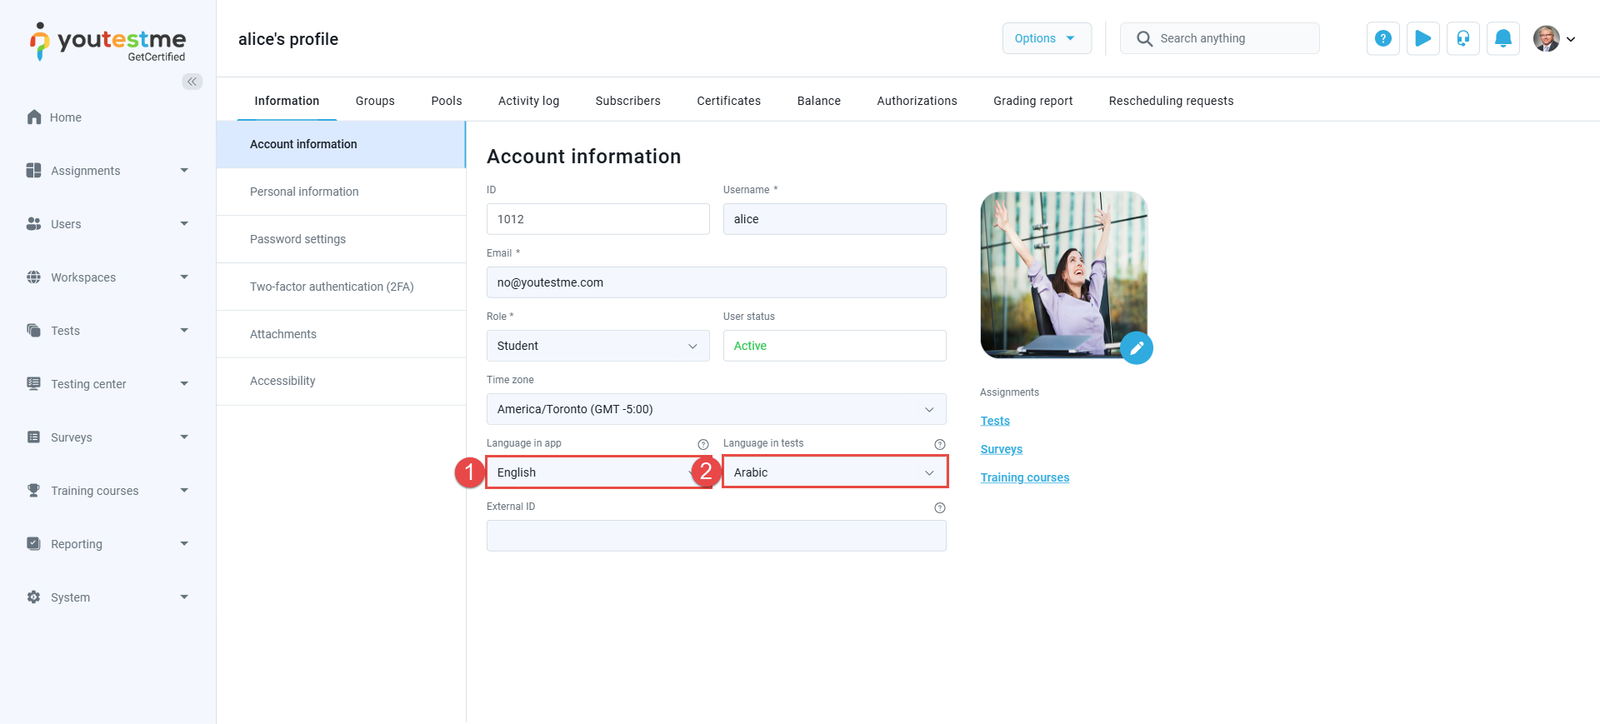Click the Username field containing alice
This screenshot has height=724, width=1600.
coord(835,219)
